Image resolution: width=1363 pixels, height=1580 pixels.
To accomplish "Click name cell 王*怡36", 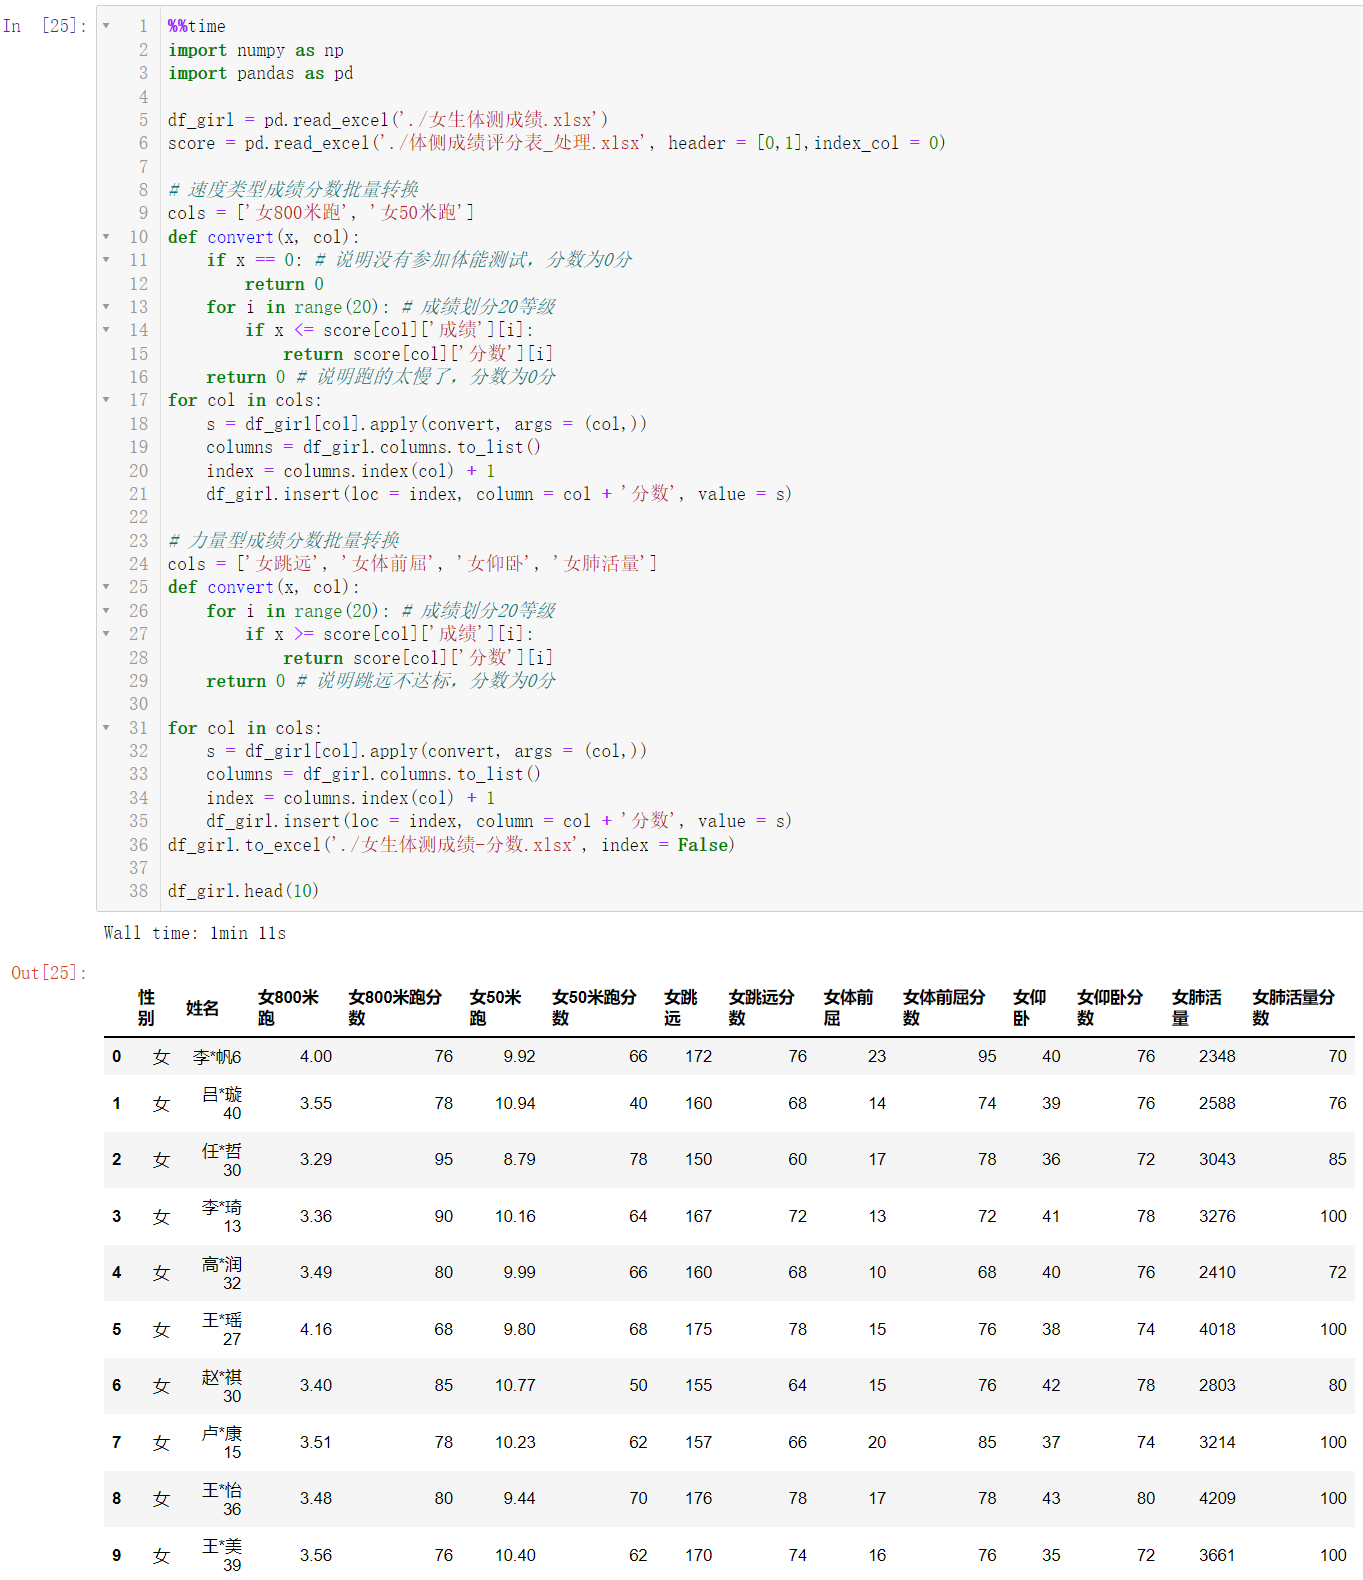I will [x=222, y=1499].
